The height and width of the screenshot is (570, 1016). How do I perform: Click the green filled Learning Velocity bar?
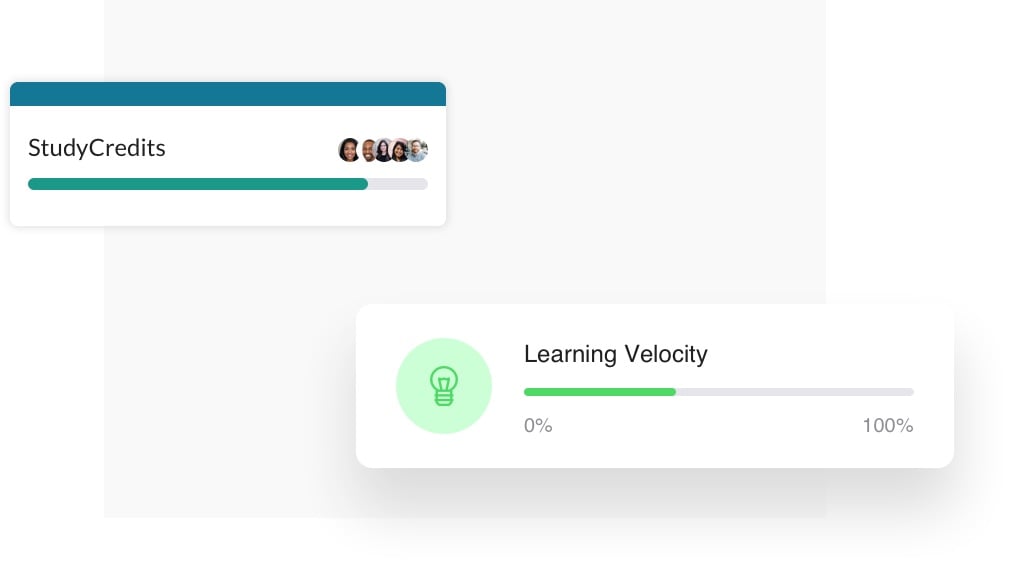pyautogui.click(x=599, y=392)
